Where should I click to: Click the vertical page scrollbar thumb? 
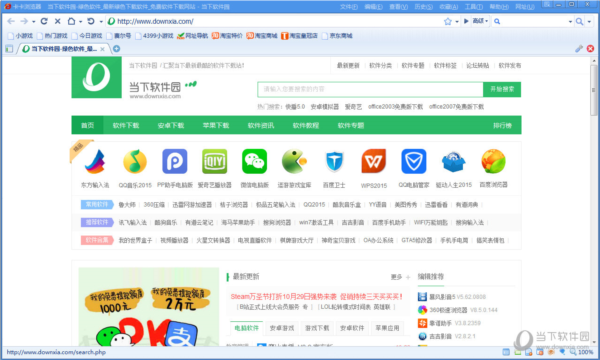pyautogui.click(x=594, y=90)
